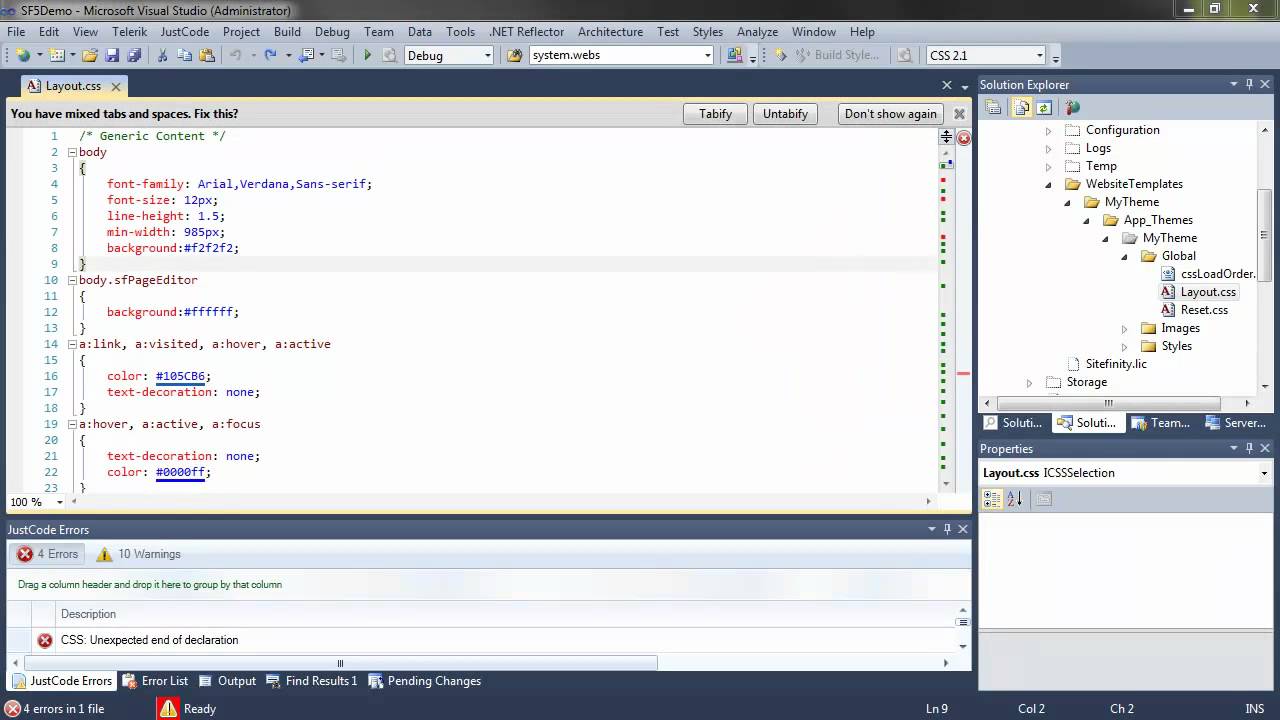1280x720 pixels.
Task: Select Reset.css in Solution Explorer
Action: pyautogui.click(x=1204, y=310)
